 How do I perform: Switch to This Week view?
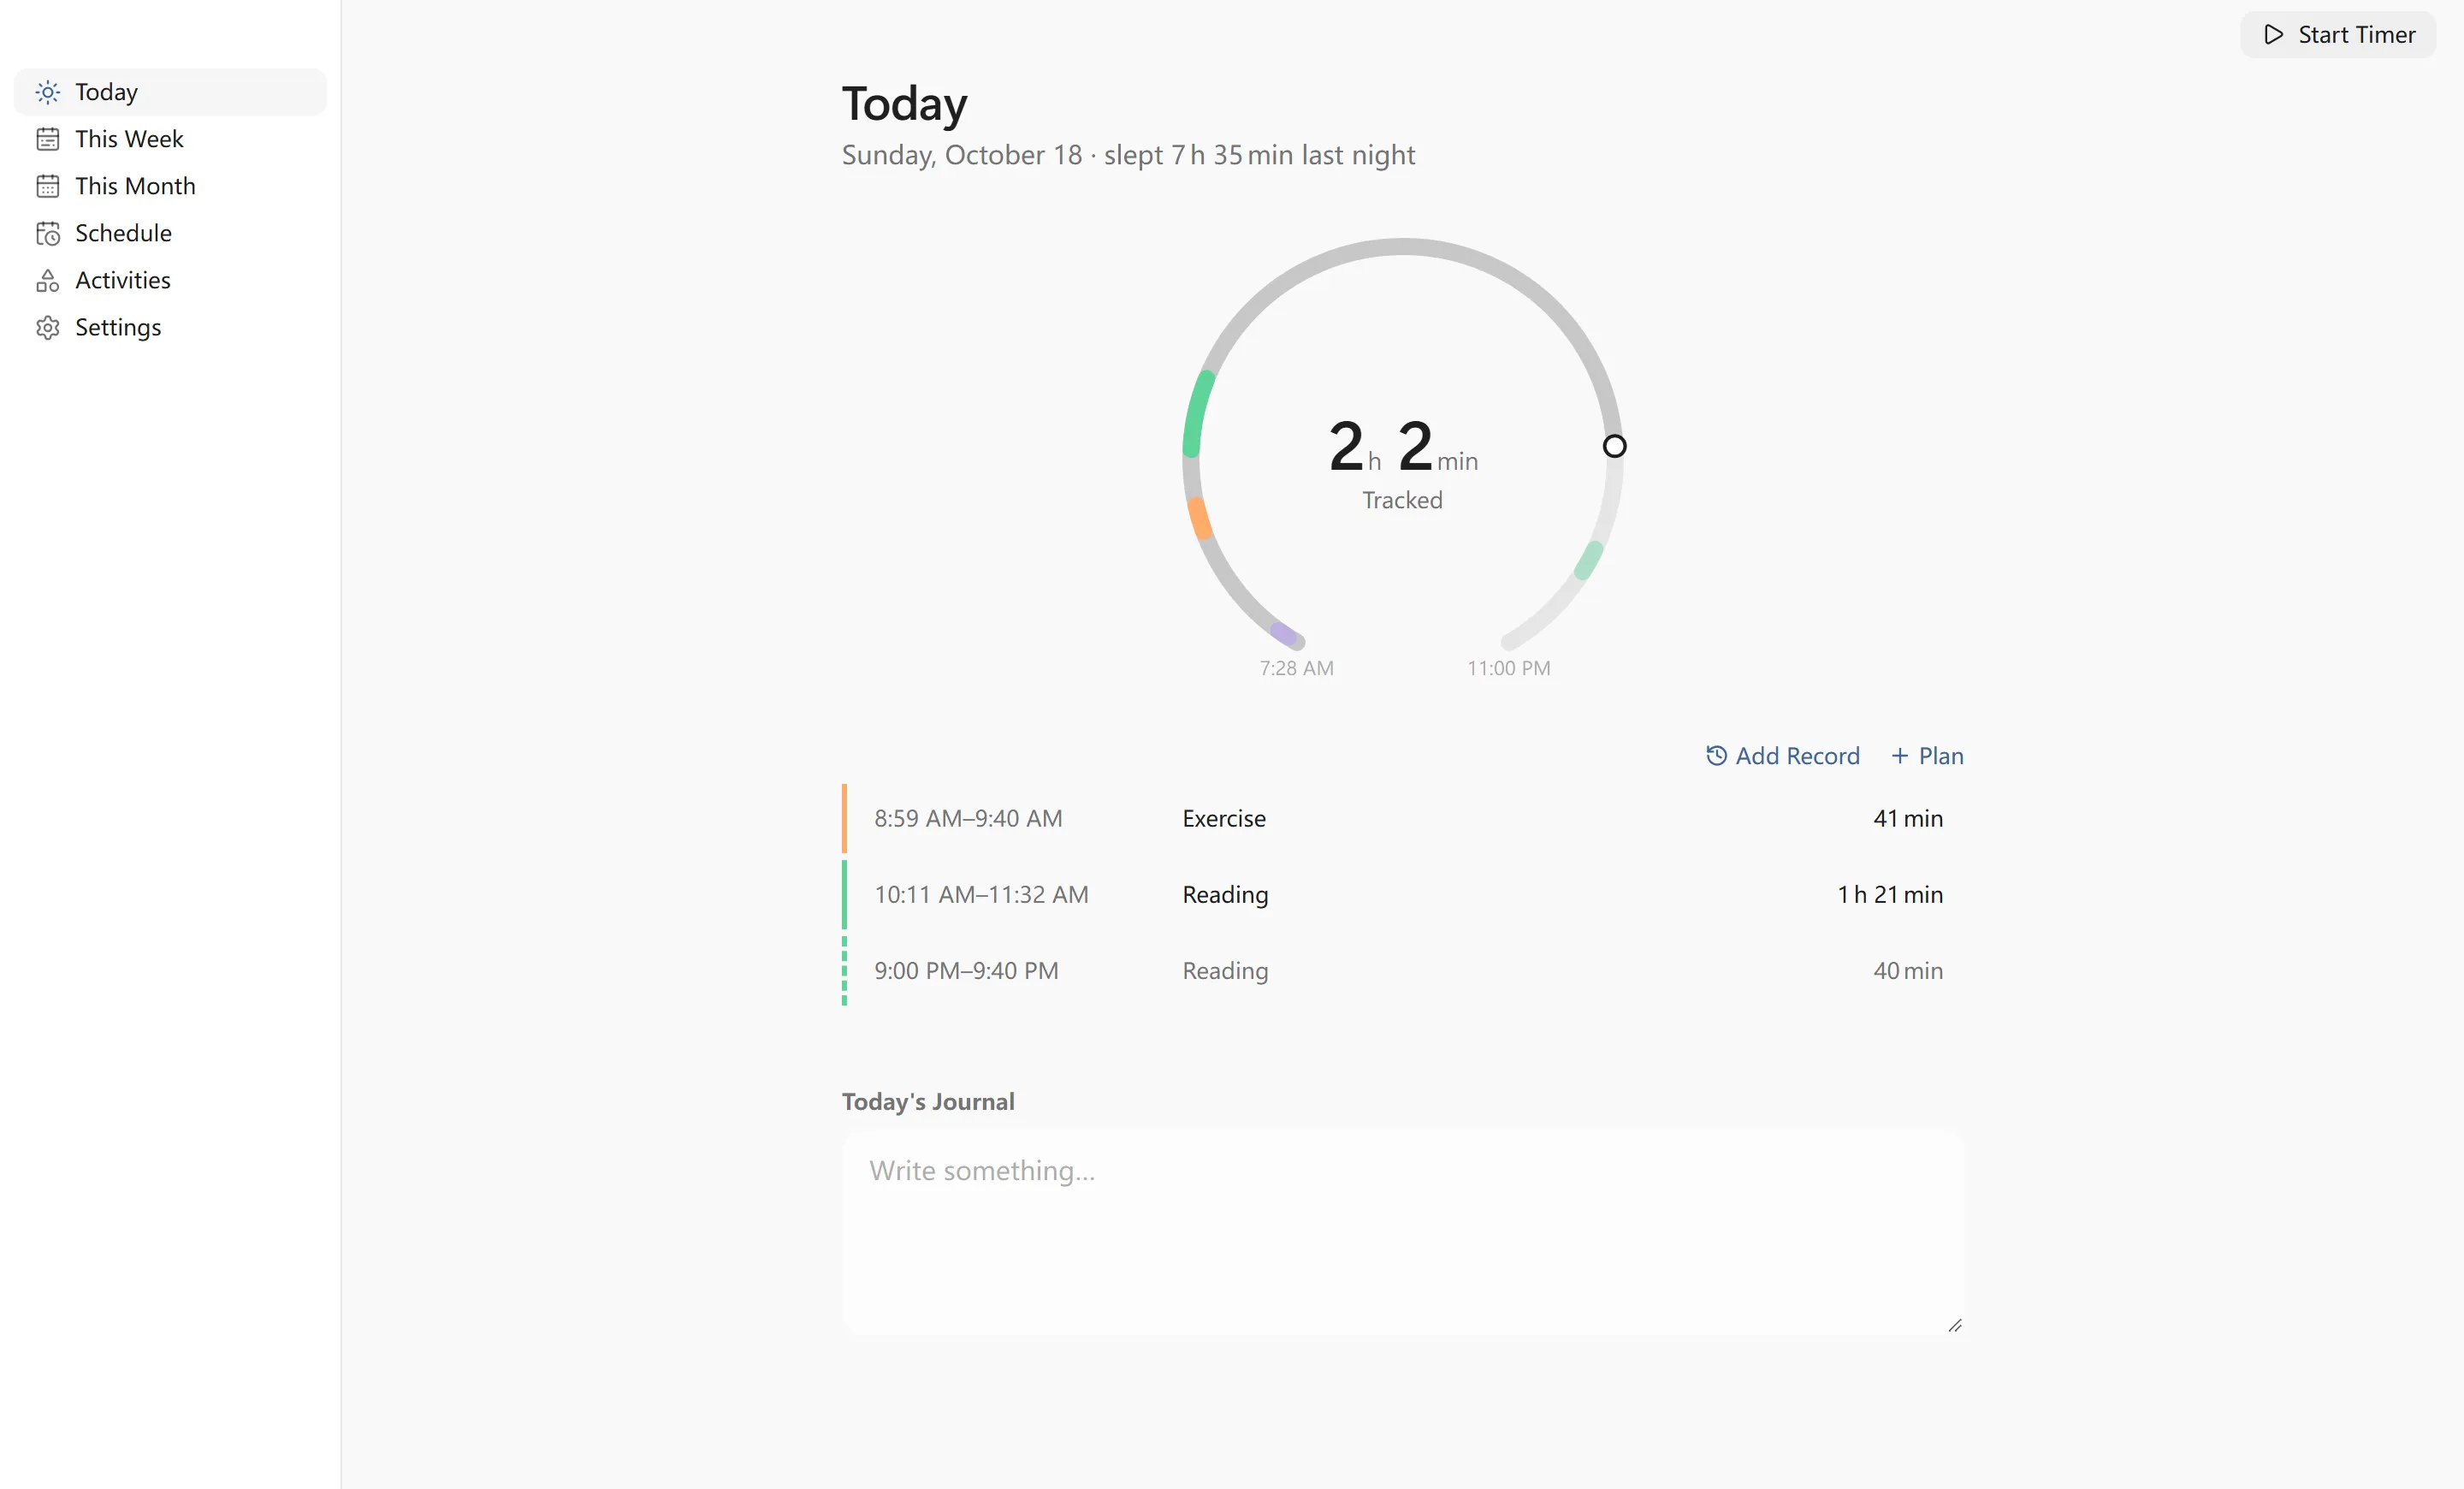[x=170, y=139]
